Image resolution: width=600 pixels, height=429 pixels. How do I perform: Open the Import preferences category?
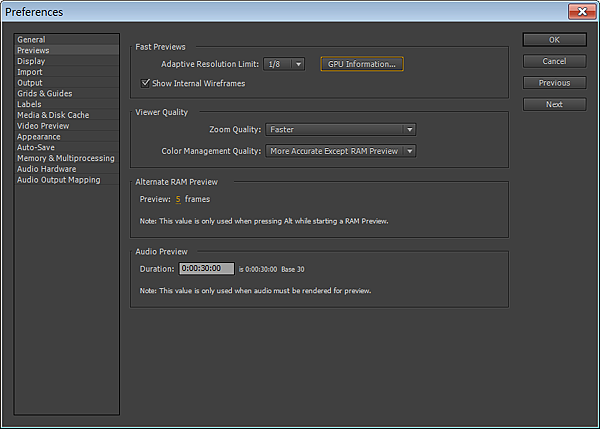(67, 72)
